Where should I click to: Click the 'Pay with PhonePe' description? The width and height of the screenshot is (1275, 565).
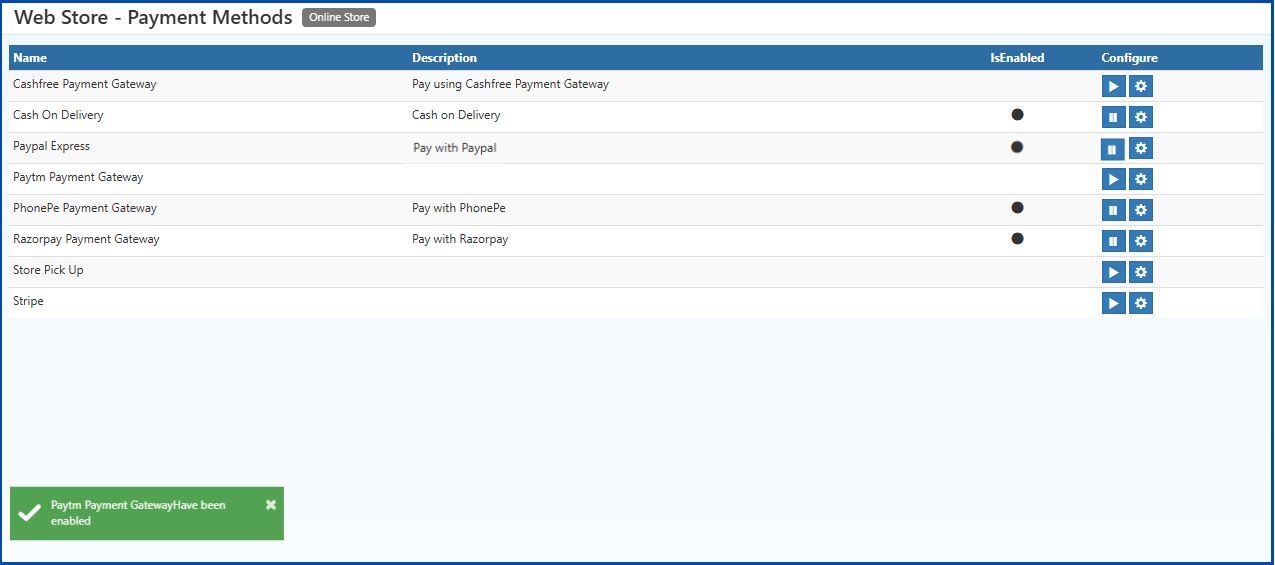[x=458, y=209]
